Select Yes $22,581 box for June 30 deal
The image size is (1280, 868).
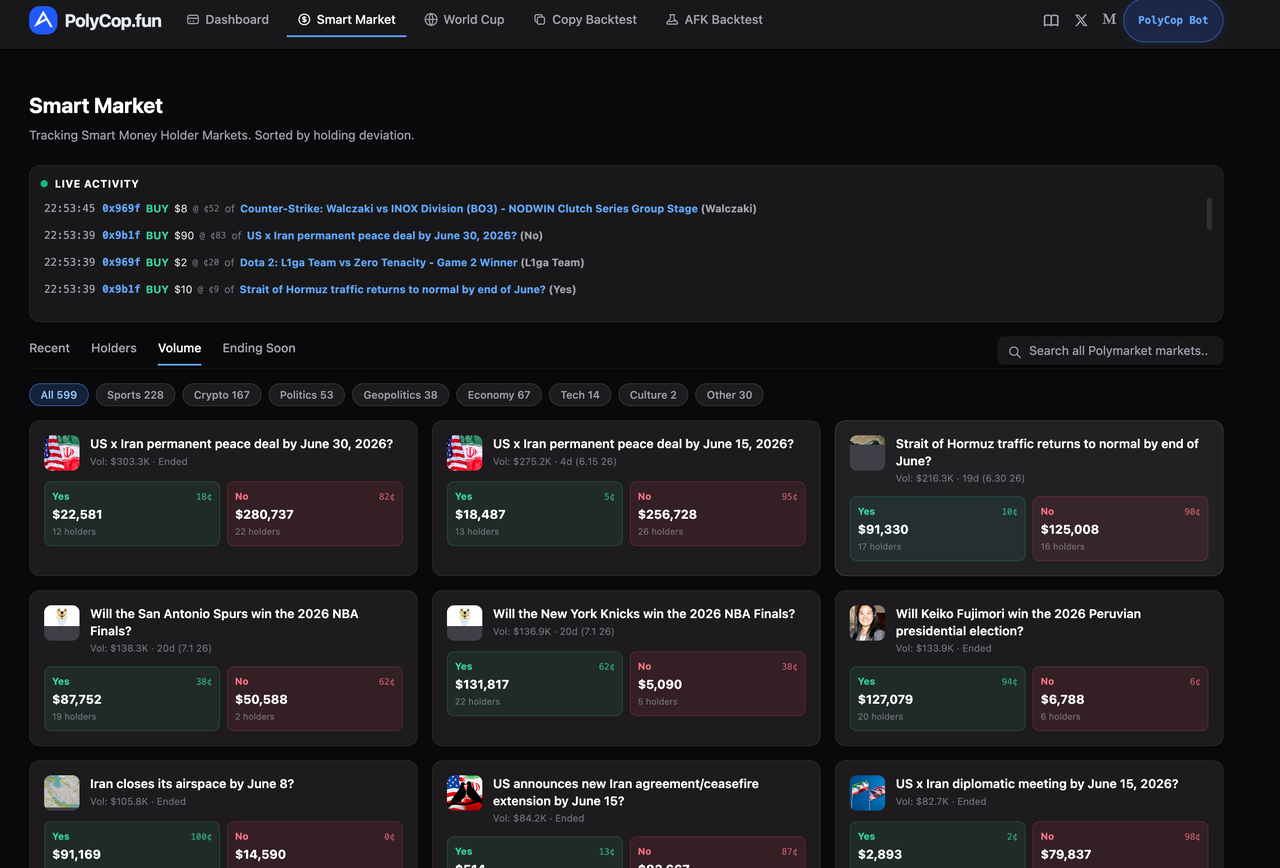132,514
